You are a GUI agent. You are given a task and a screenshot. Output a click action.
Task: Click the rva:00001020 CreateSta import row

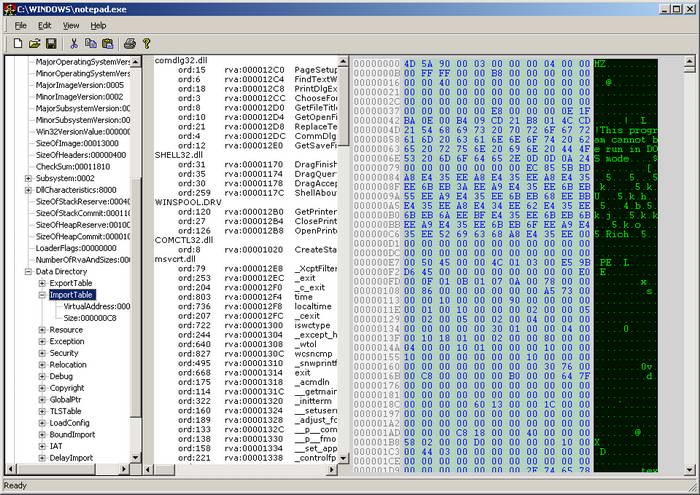[257, 250]
